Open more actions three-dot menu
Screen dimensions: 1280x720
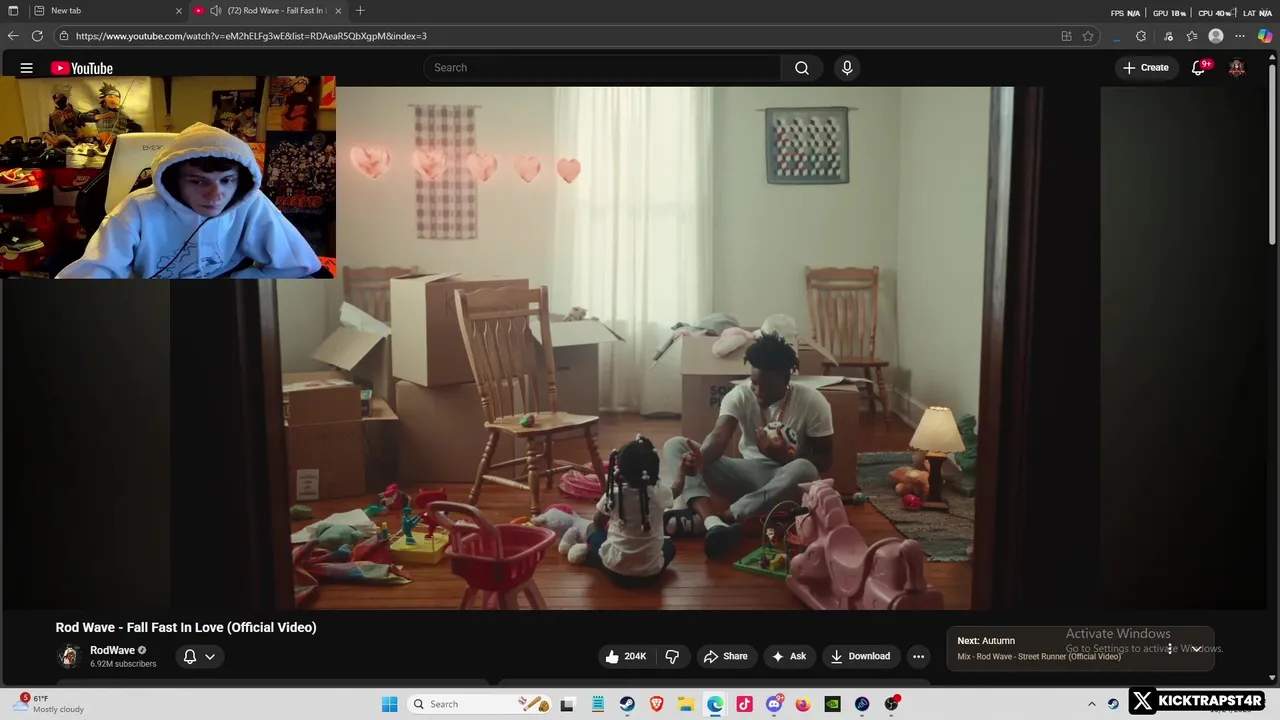click(x=918, y=656)
